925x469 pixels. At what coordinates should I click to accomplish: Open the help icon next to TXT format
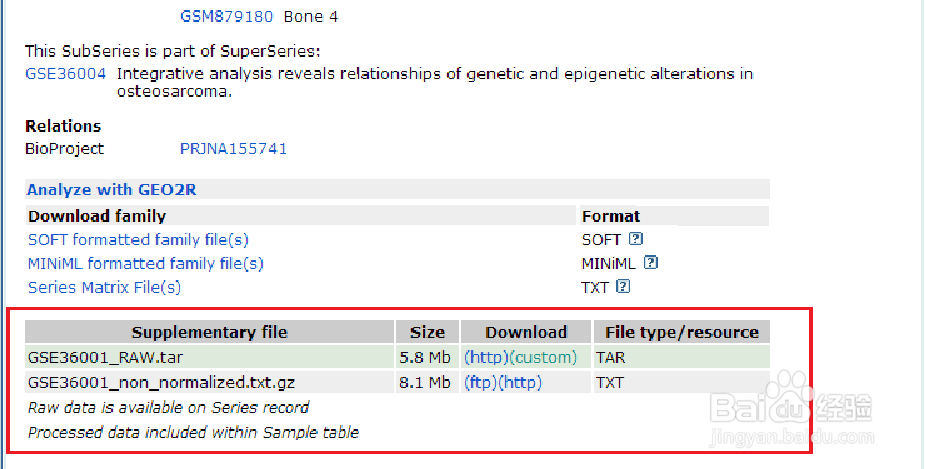point(623,287)
